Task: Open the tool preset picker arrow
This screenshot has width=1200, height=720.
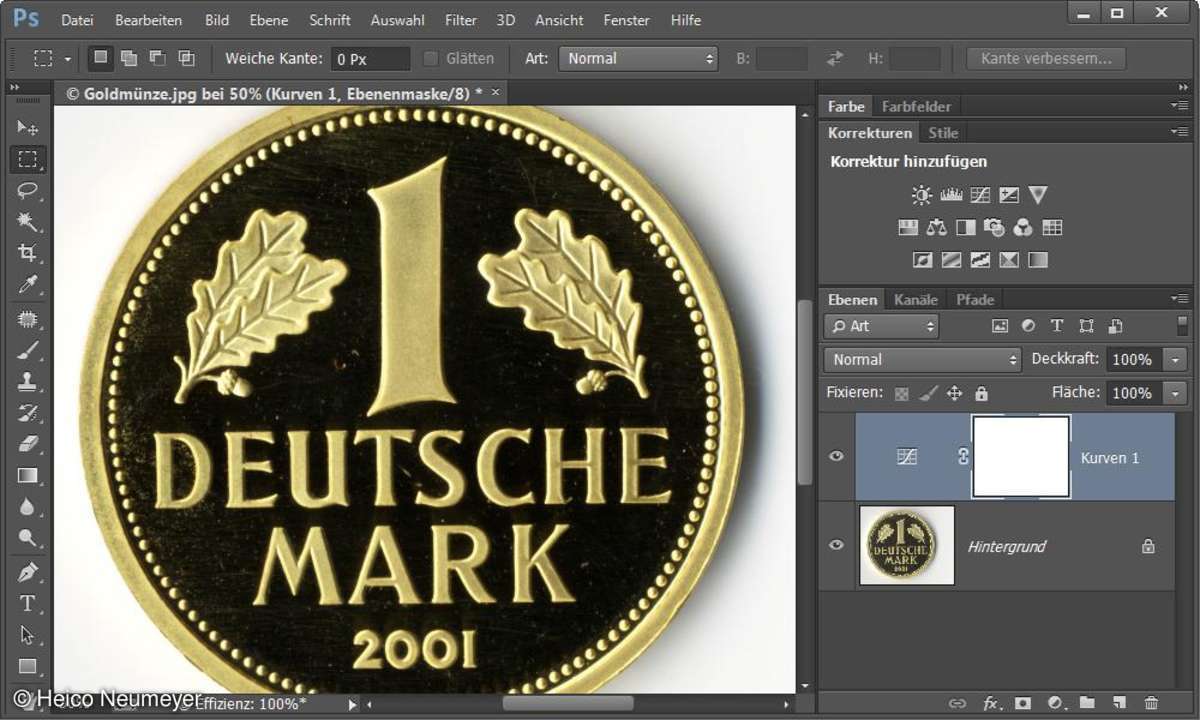Action: [x=68, y=59]
